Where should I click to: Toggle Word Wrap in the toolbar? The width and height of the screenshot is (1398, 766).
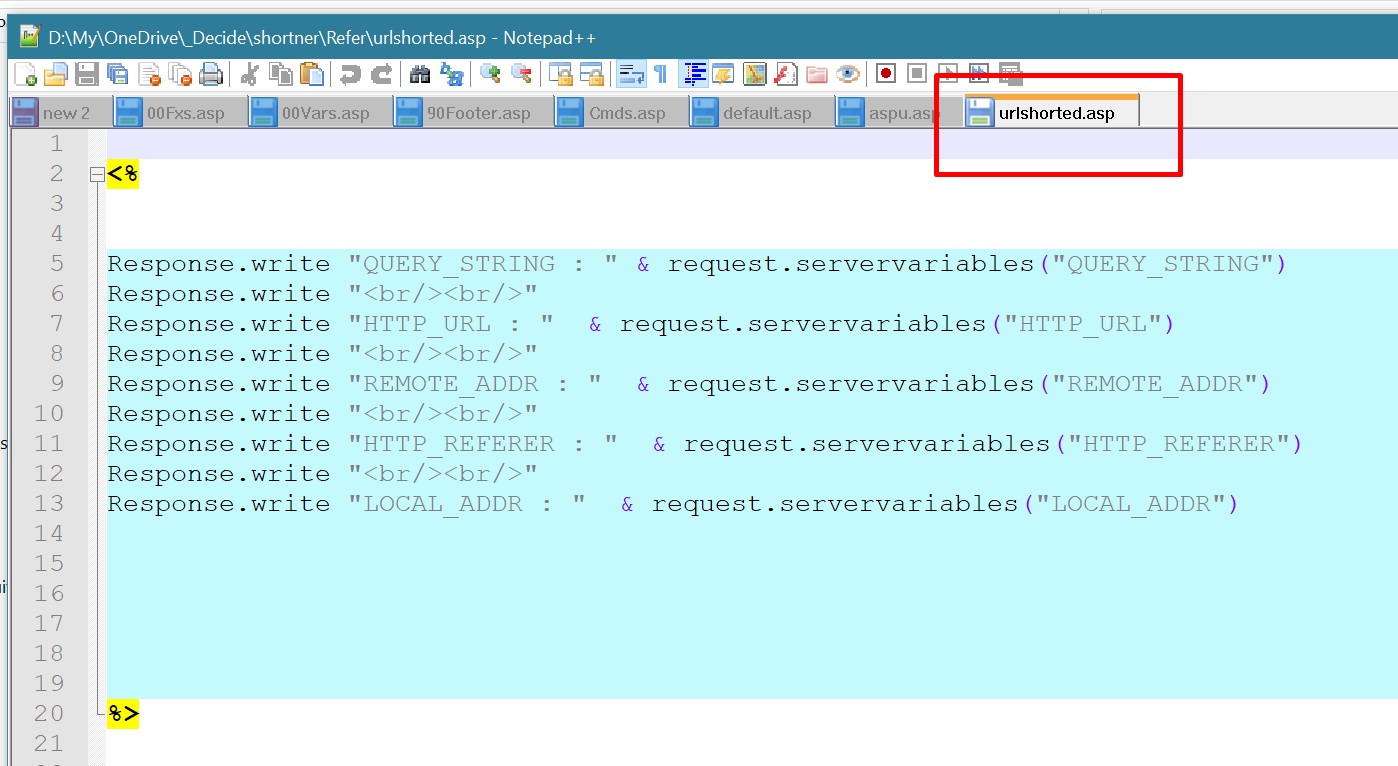tap(631, 74)
